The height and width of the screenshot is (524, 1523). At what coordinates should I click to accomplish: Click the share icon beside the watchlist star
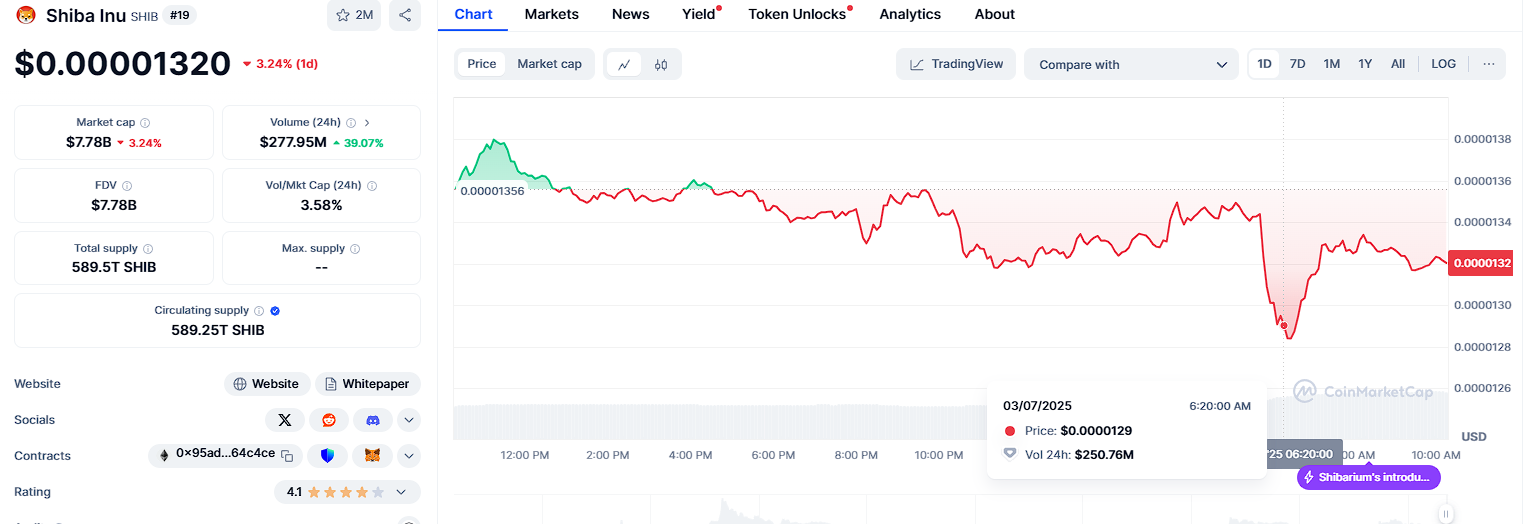coord(405,15)
